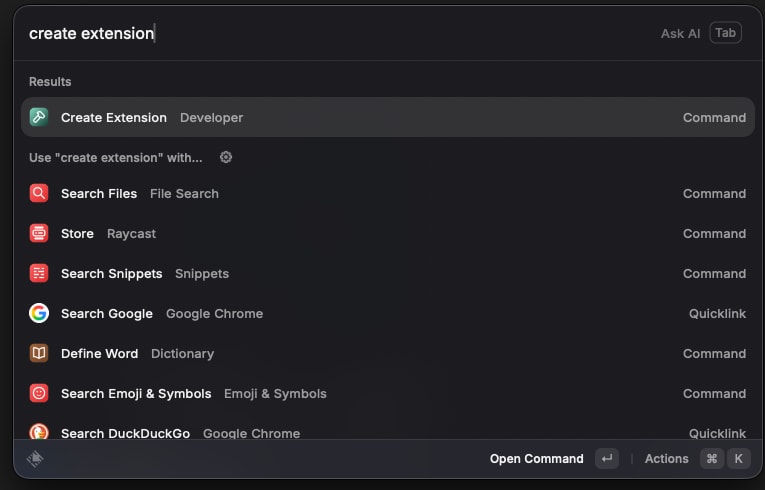
Task: Click the 'File Search' subtitle text
Action: coord(184,194)
